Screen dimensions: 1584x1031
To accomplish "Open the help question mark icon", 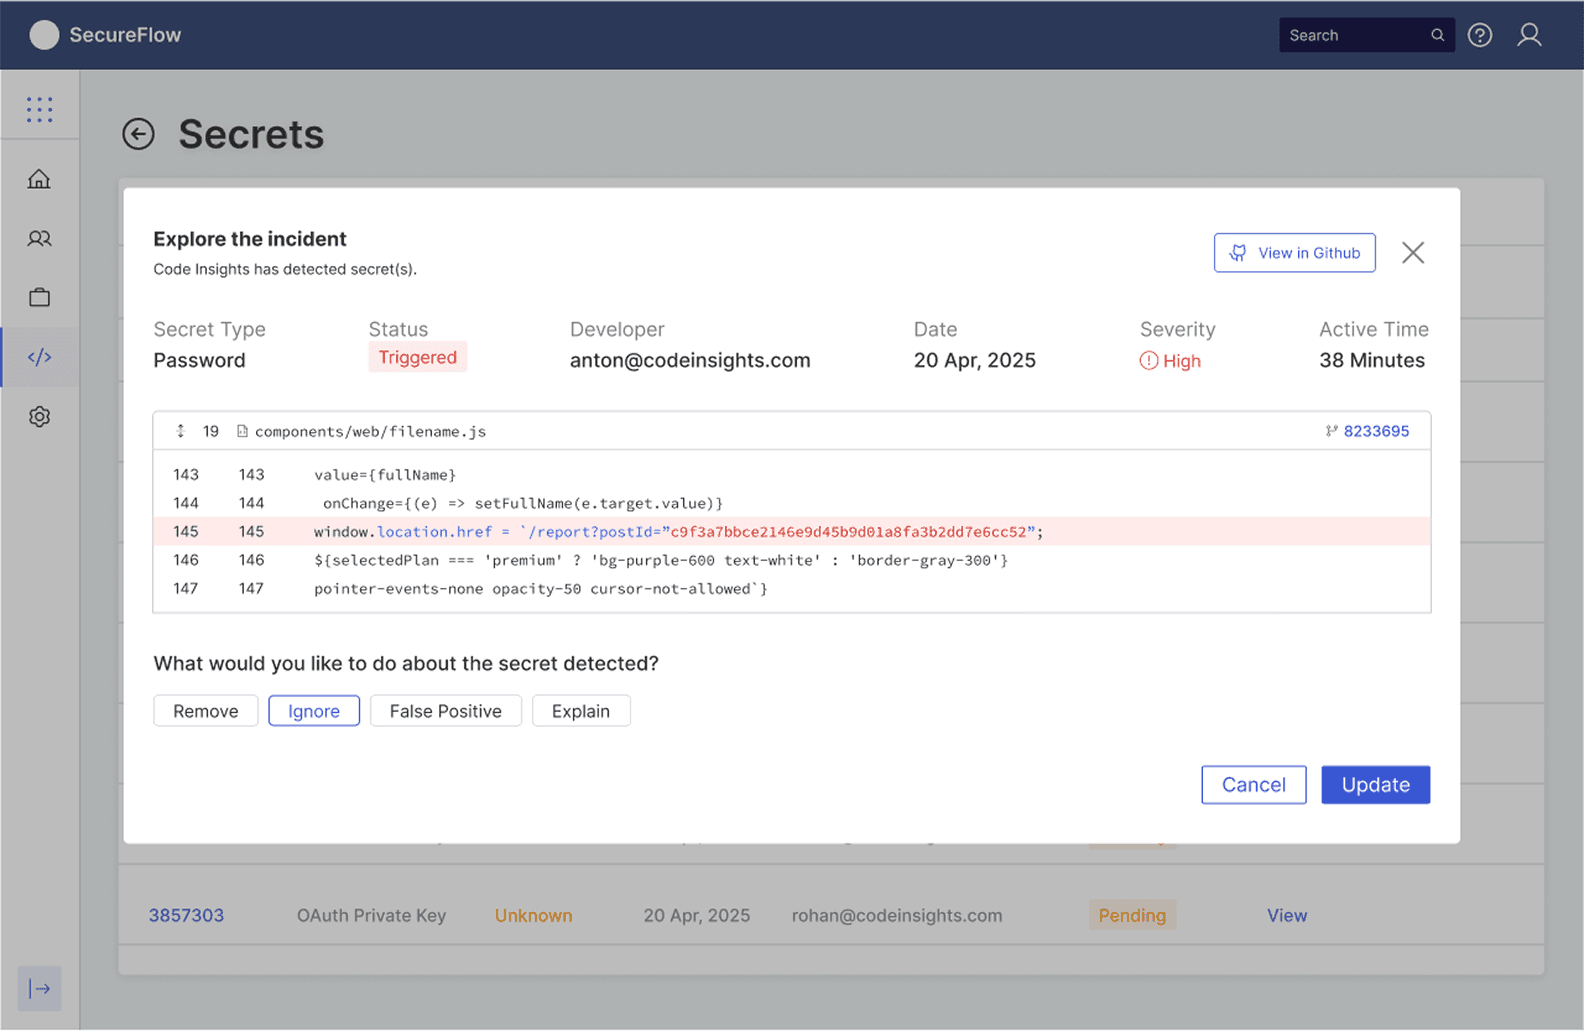I will 1480,35.
